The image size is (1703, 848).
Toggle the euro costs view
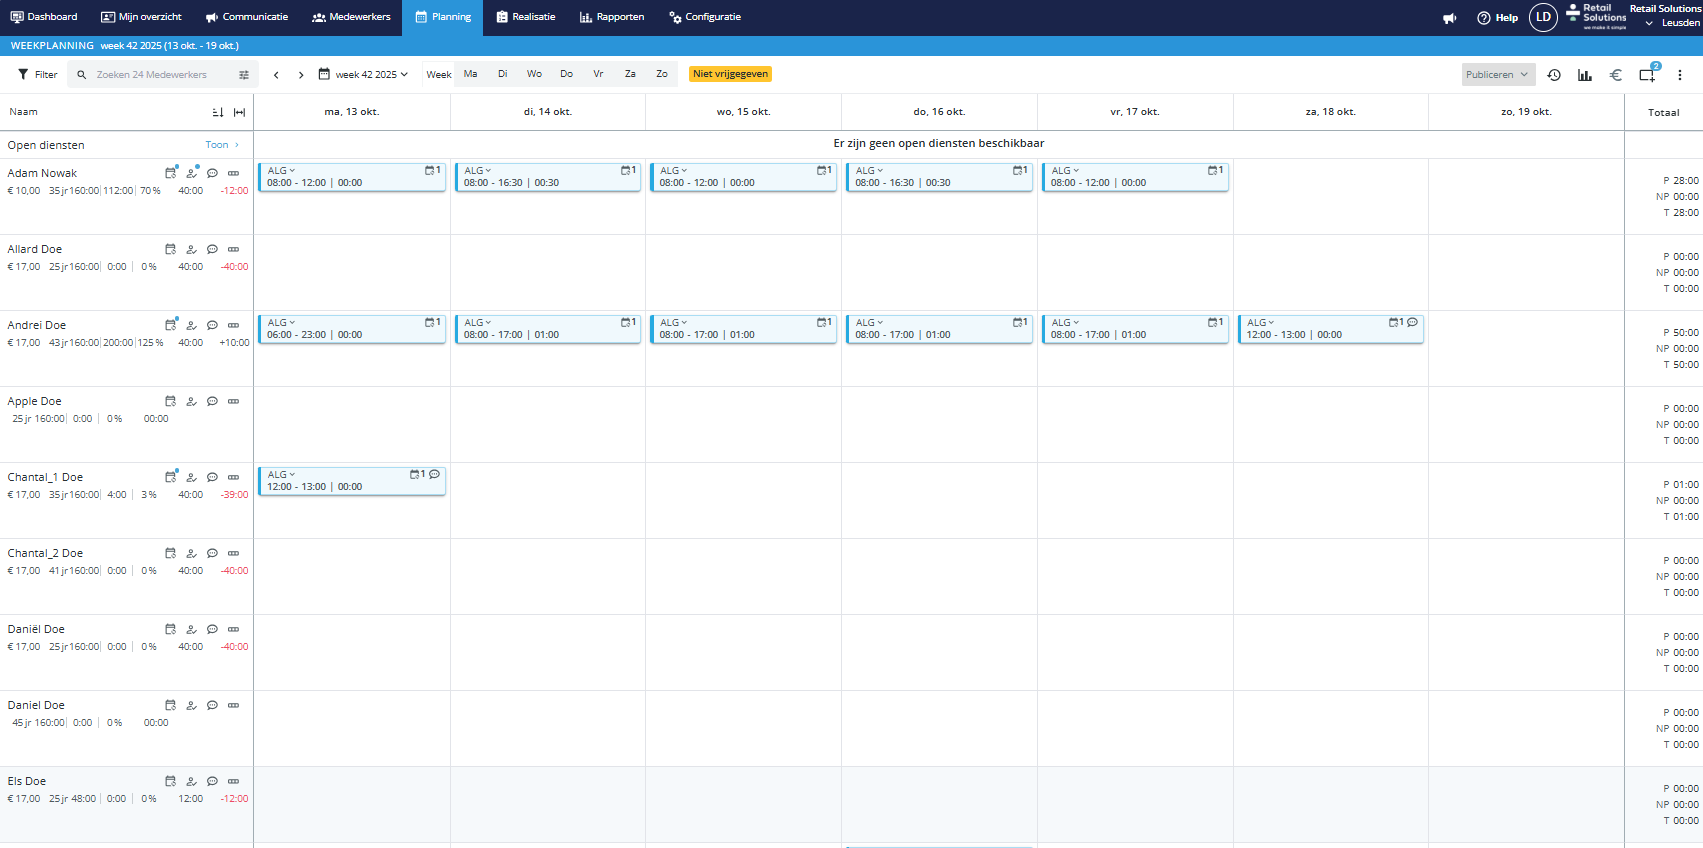[x=1616, y=75]
